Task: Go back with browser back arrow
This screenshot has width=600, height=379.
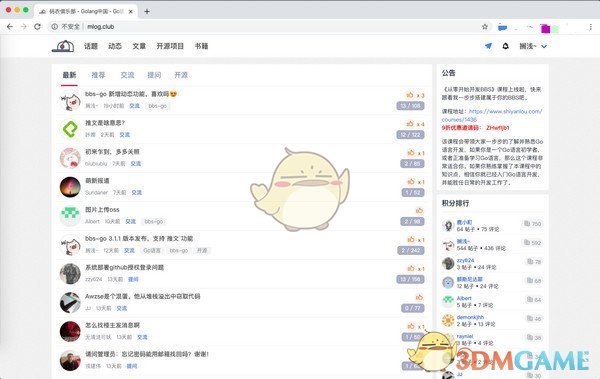Action: [x=10, y=26]
